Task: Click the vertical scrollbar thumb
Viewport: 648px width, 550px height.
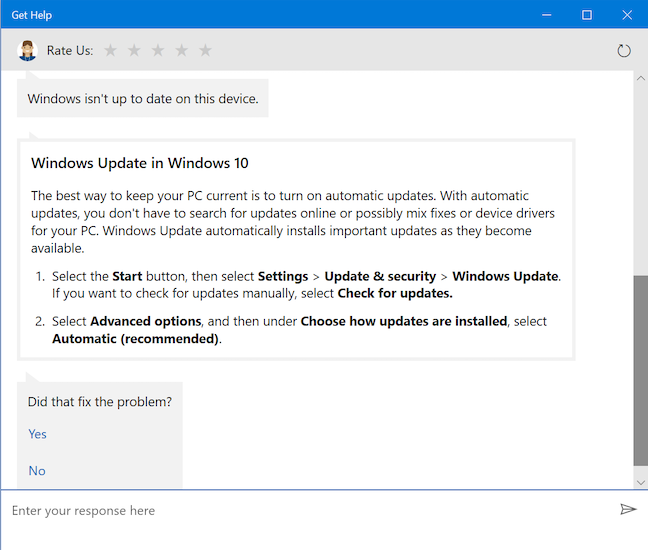Action: (x=641, y=370)
